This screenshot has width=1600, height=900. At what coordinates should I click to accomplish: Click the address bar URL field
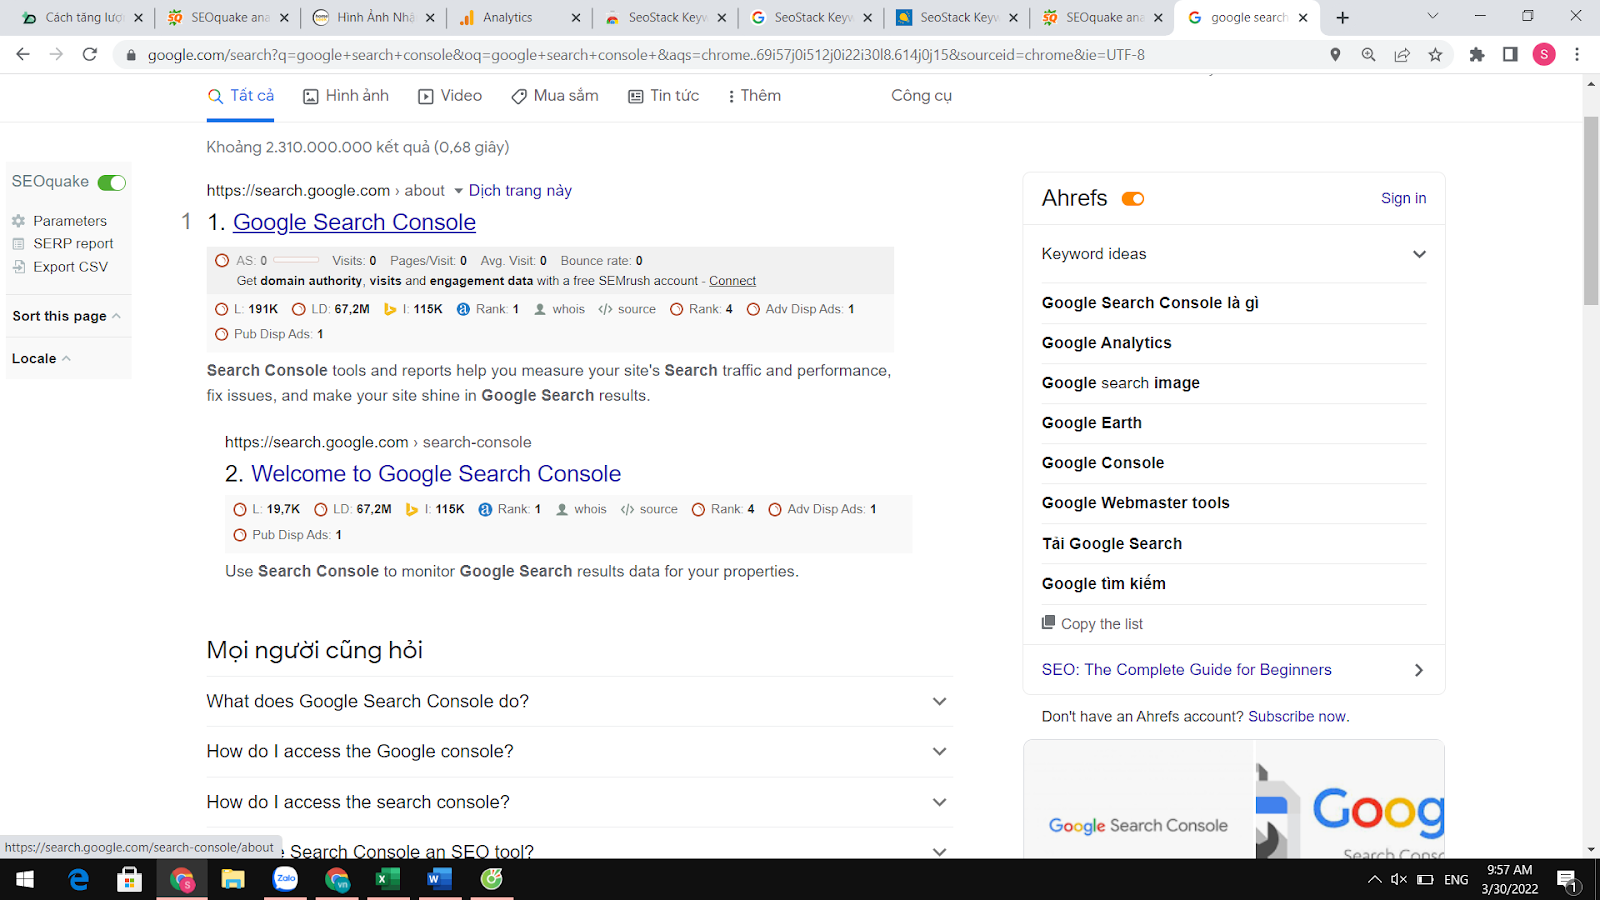tap(646, 55)
